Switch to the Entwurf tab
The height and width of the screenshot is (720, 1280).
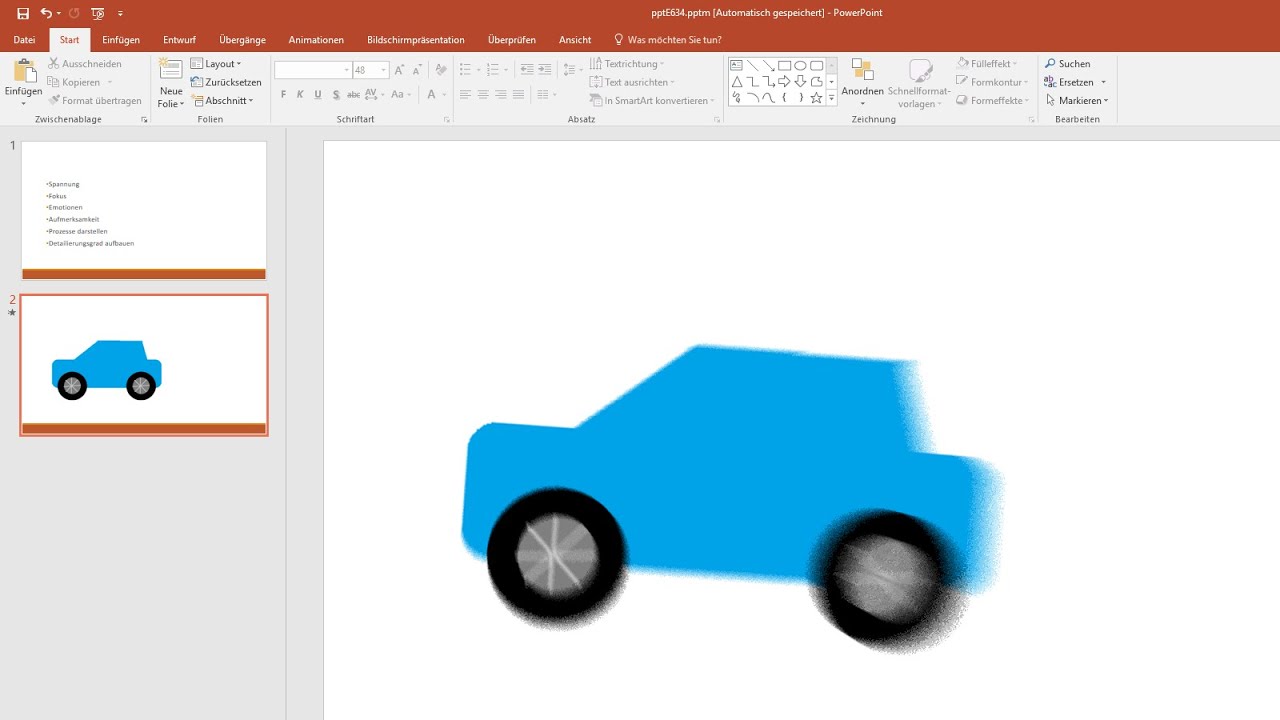point(179,40)
